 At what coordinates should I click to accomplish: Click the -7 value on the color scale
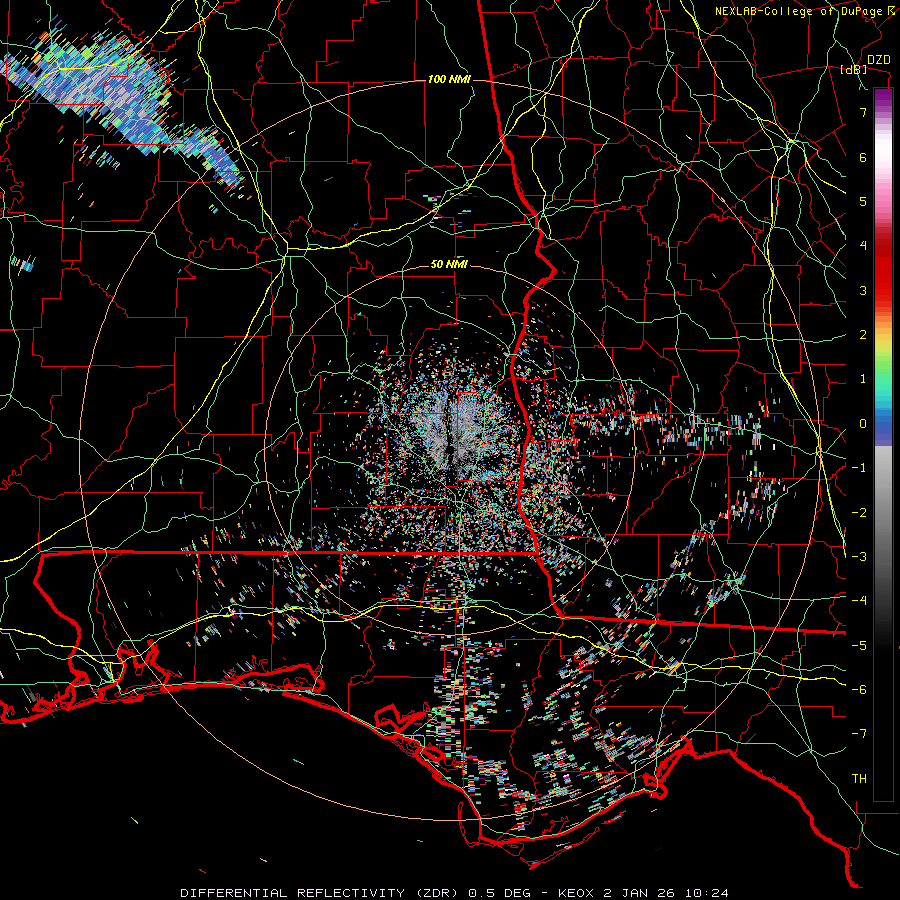(859, 734)
